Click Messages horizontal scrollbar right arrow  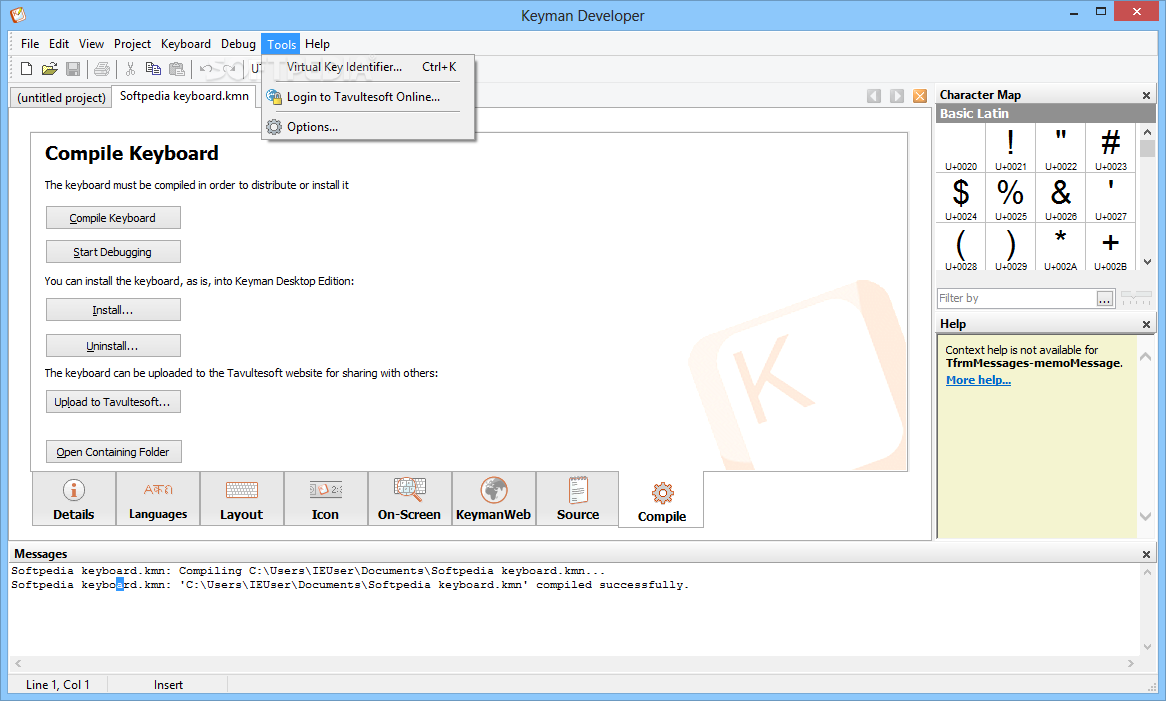(1130, 663)
